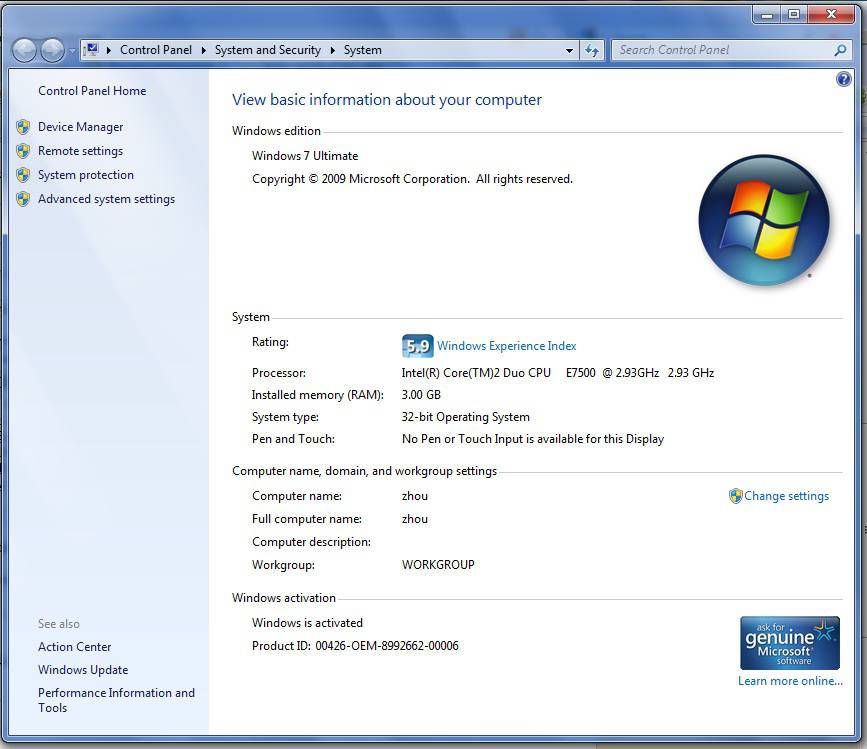Click shield icon beside Change settings
867x749 pixels.
click(735, 496)
